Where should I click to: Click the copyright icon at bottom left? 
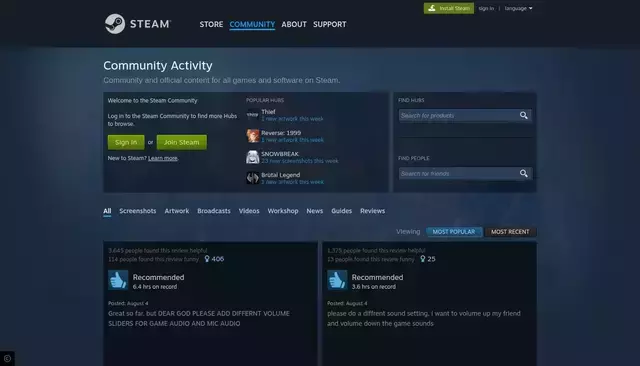(7, 359)
